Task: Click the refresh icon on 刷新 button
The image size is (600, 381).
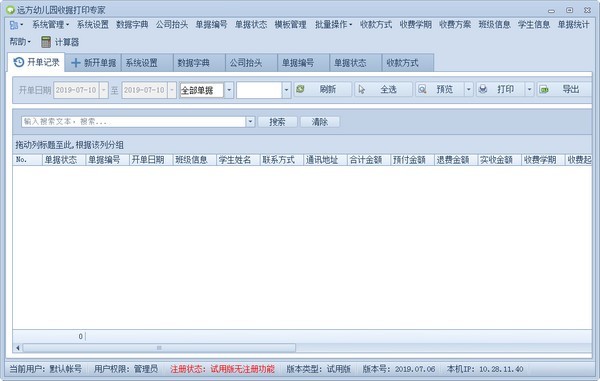Action: click(x=300, y=89)
